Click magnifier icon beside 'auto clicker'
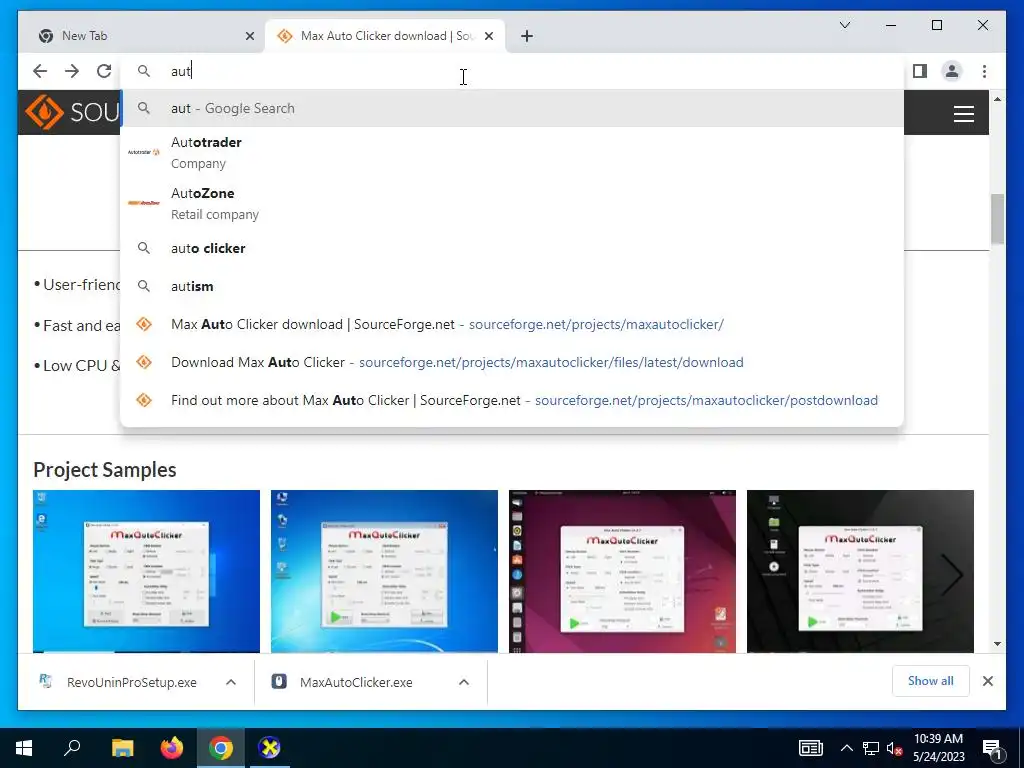The height and width of the screenshot is (768, 1024). pyautogui.click(x=144, y=248)
